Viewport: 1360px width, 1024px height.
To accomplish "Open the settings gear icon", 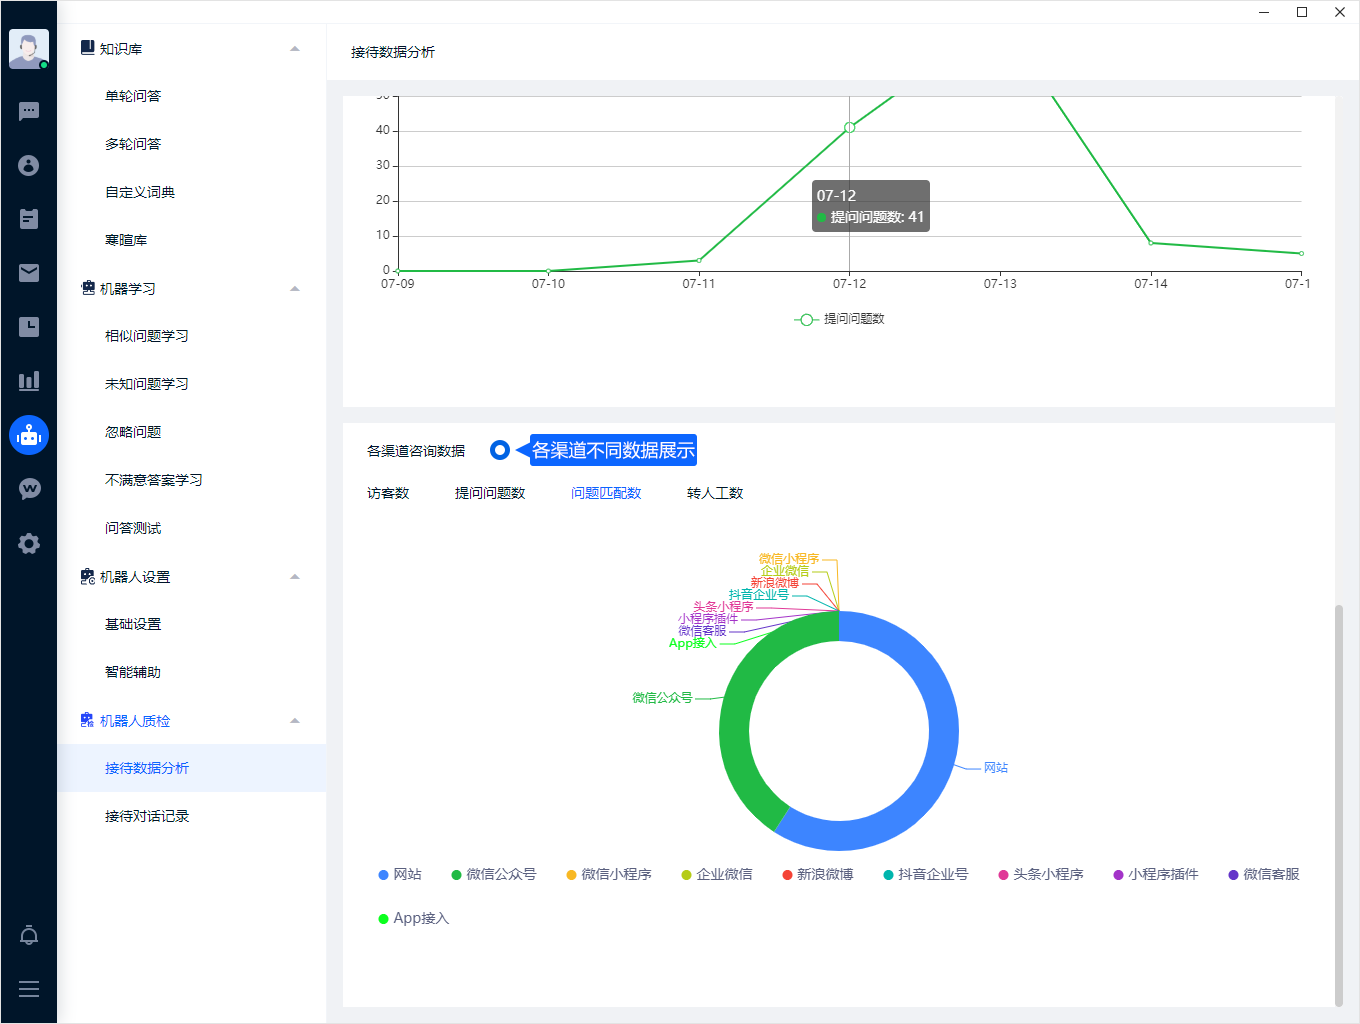I will click(29, 543).
